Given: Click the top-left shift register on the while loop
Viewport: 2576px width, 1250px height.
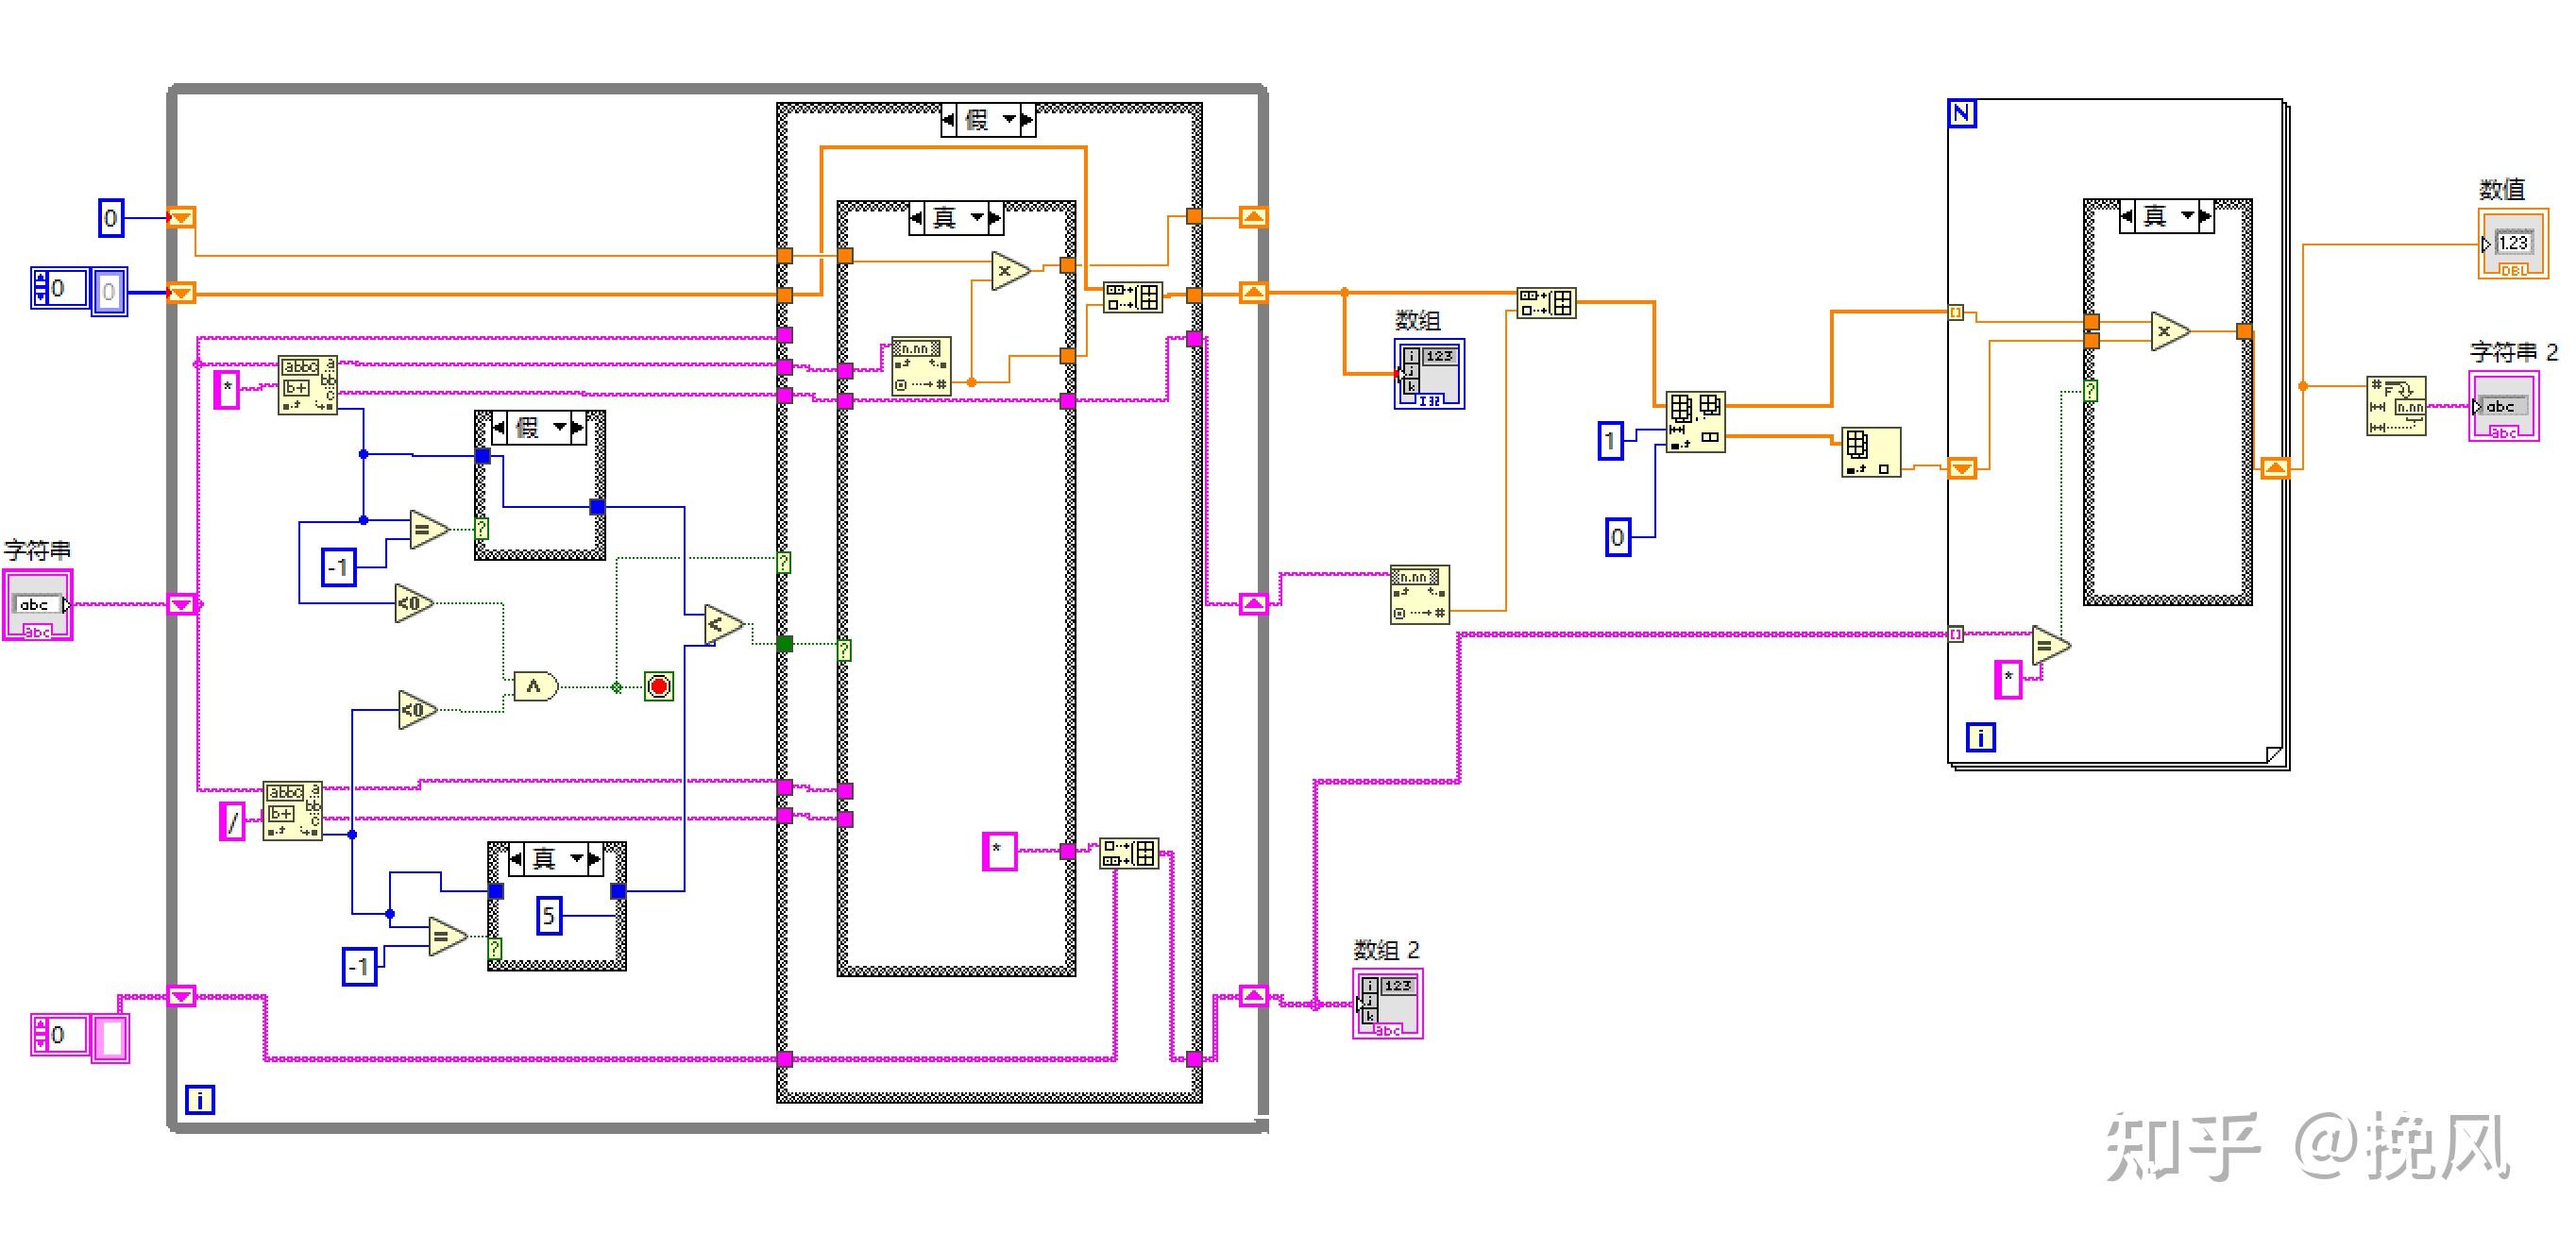Looking at the screenshot, I should pos(181,218).
